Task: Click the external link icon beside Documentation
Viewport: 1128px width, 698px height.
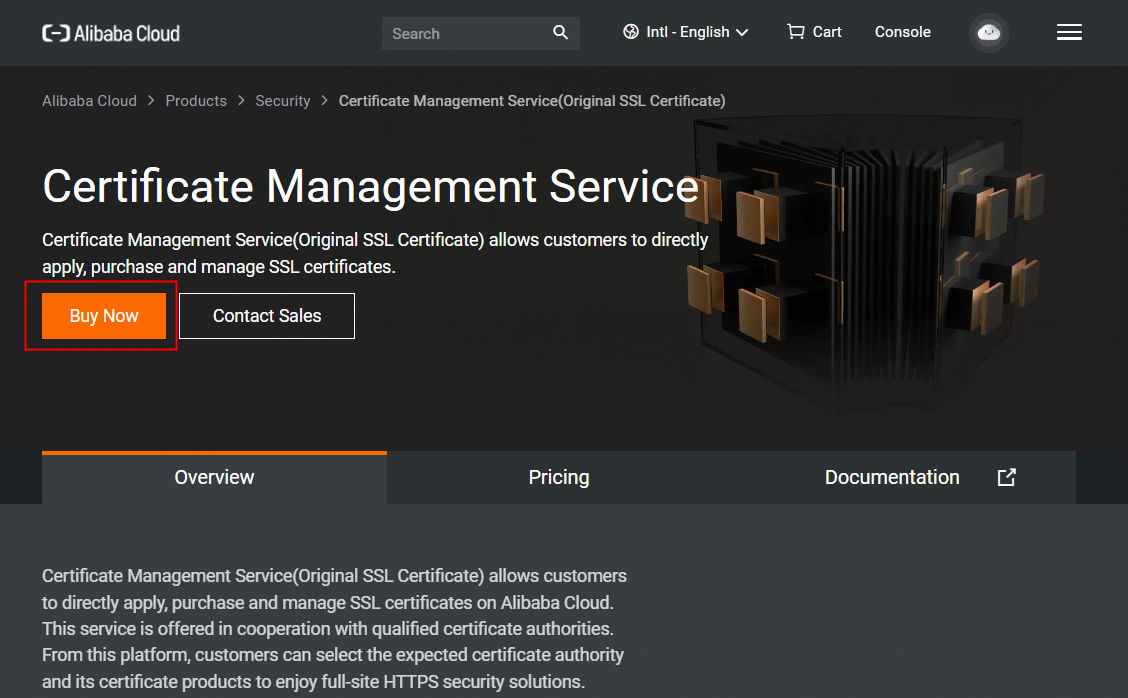Action: [x=1007, y=477]
